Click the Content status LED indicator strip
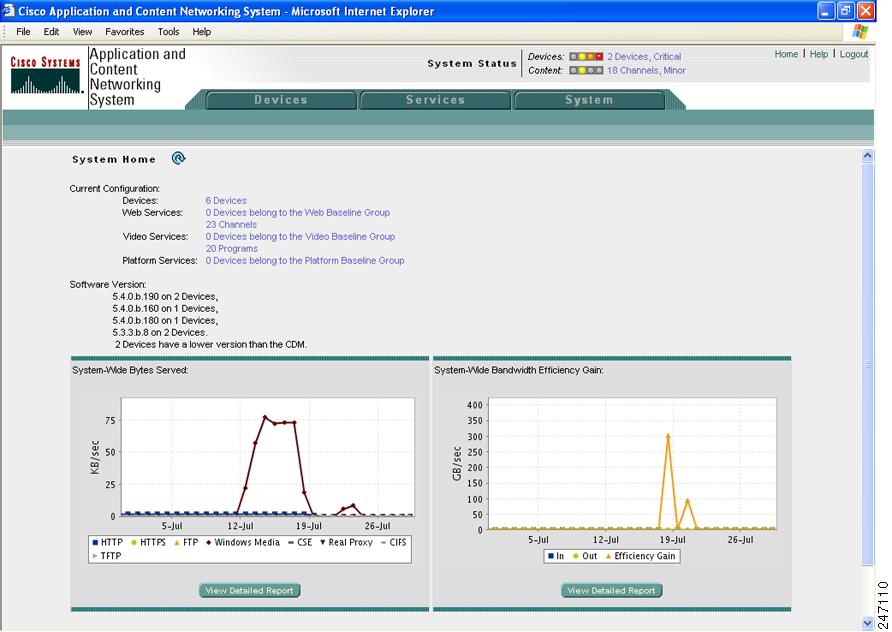This screenshot has height=632, width=892. (587, 71)
